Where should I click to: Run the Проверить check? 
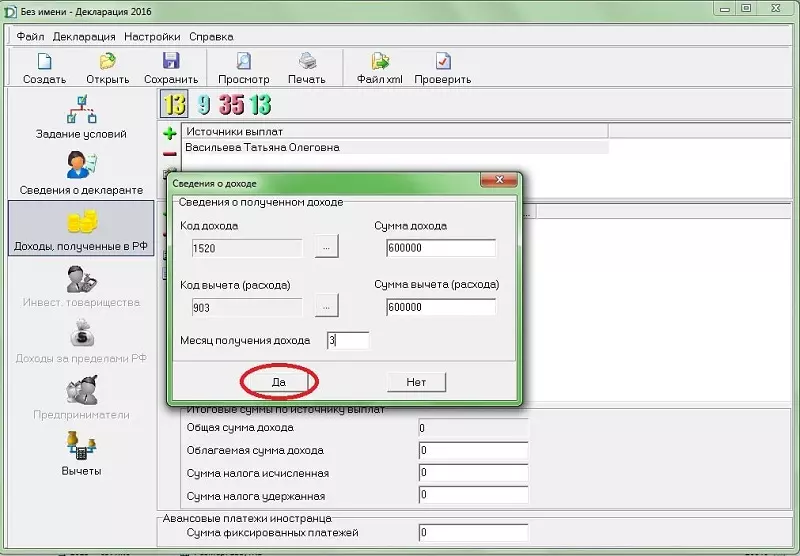click(442, 68)
